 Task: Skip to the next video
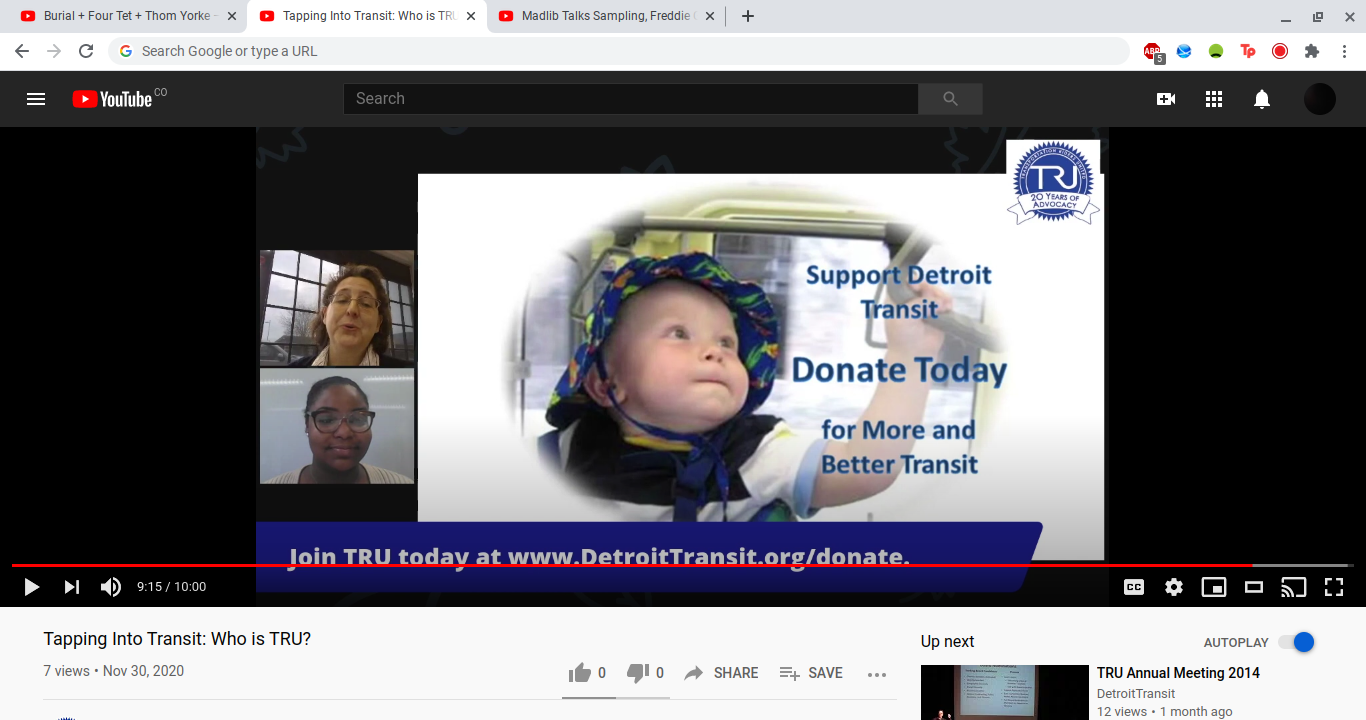[x=71, y=587]
